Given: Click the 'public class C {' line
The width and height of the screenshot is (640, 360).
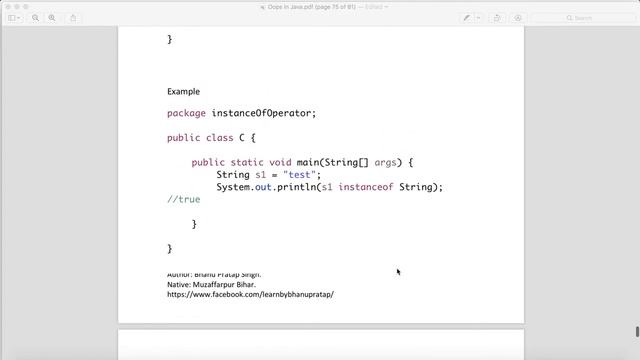Looking at the screenshot, I should tap(211, 138).
